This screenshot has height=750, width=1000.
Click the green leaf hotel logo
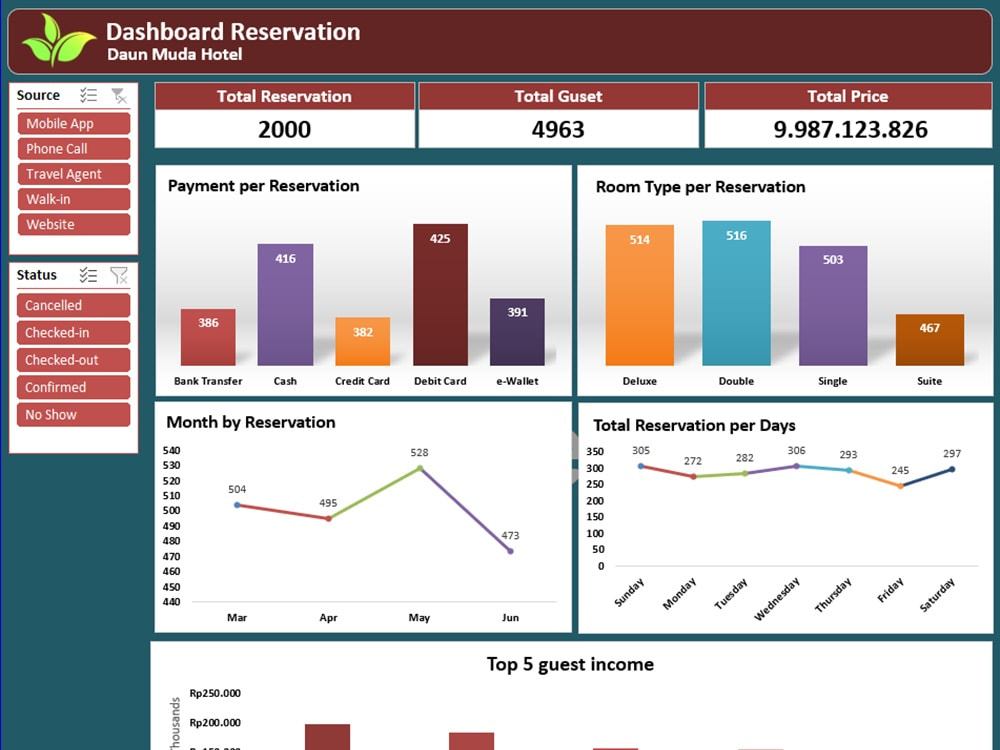click(58, 41)
